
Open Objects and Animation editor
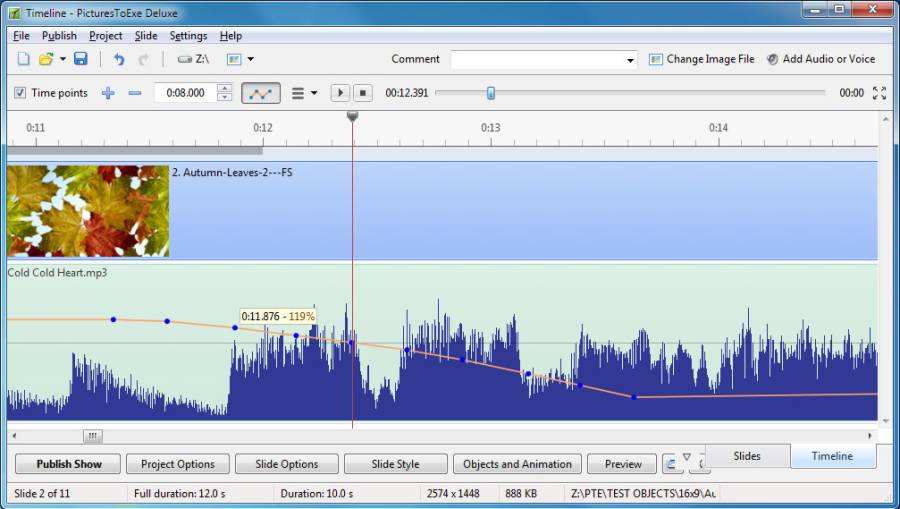(517, 464)
